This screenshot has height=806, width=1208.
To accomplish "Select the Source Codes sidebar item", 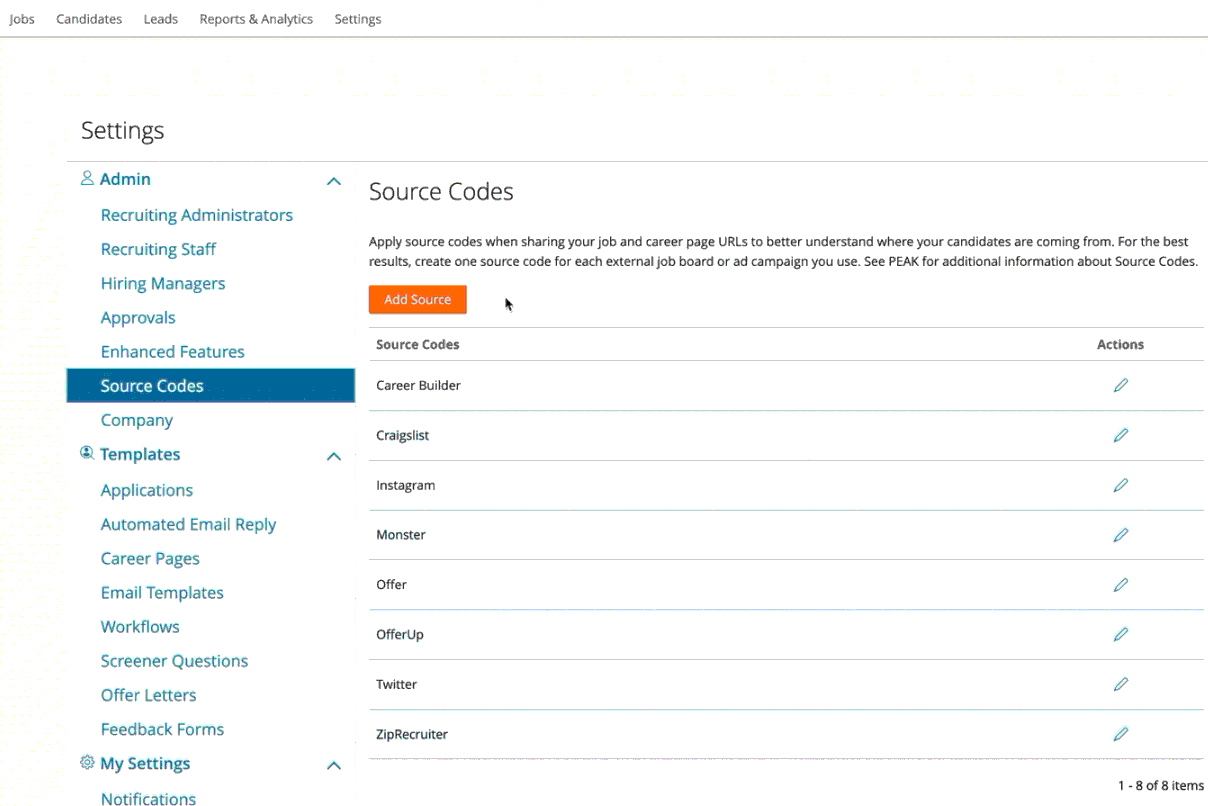I will click(211, 386).
